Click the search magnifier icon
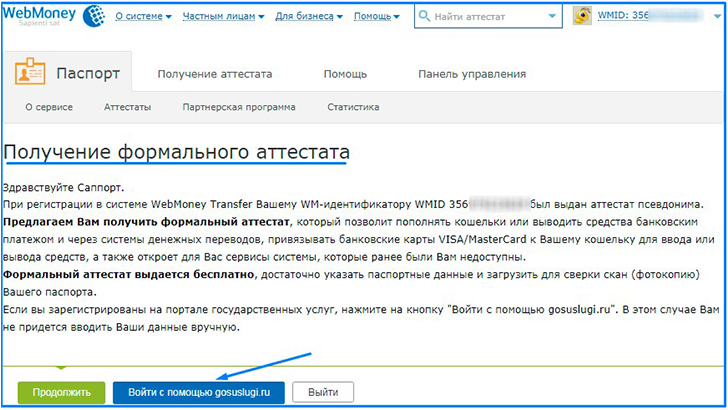This screenshot has height=410, width=728. pos(424,16)
